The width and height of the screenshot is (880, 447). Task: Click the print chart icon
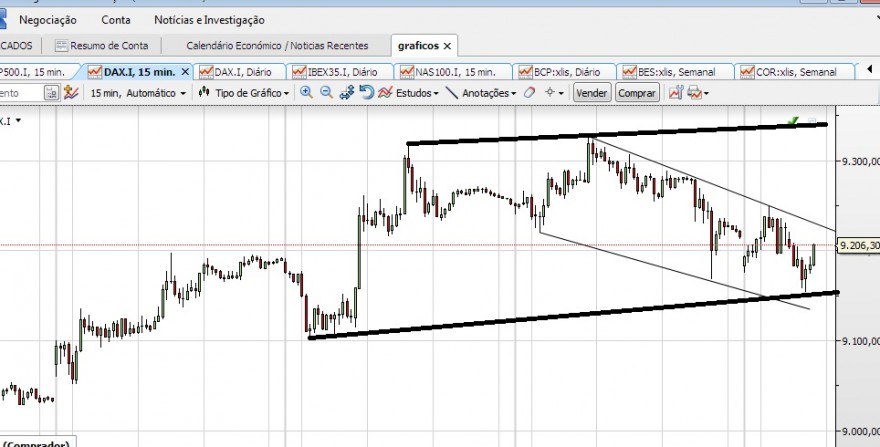tap(694, 93)
